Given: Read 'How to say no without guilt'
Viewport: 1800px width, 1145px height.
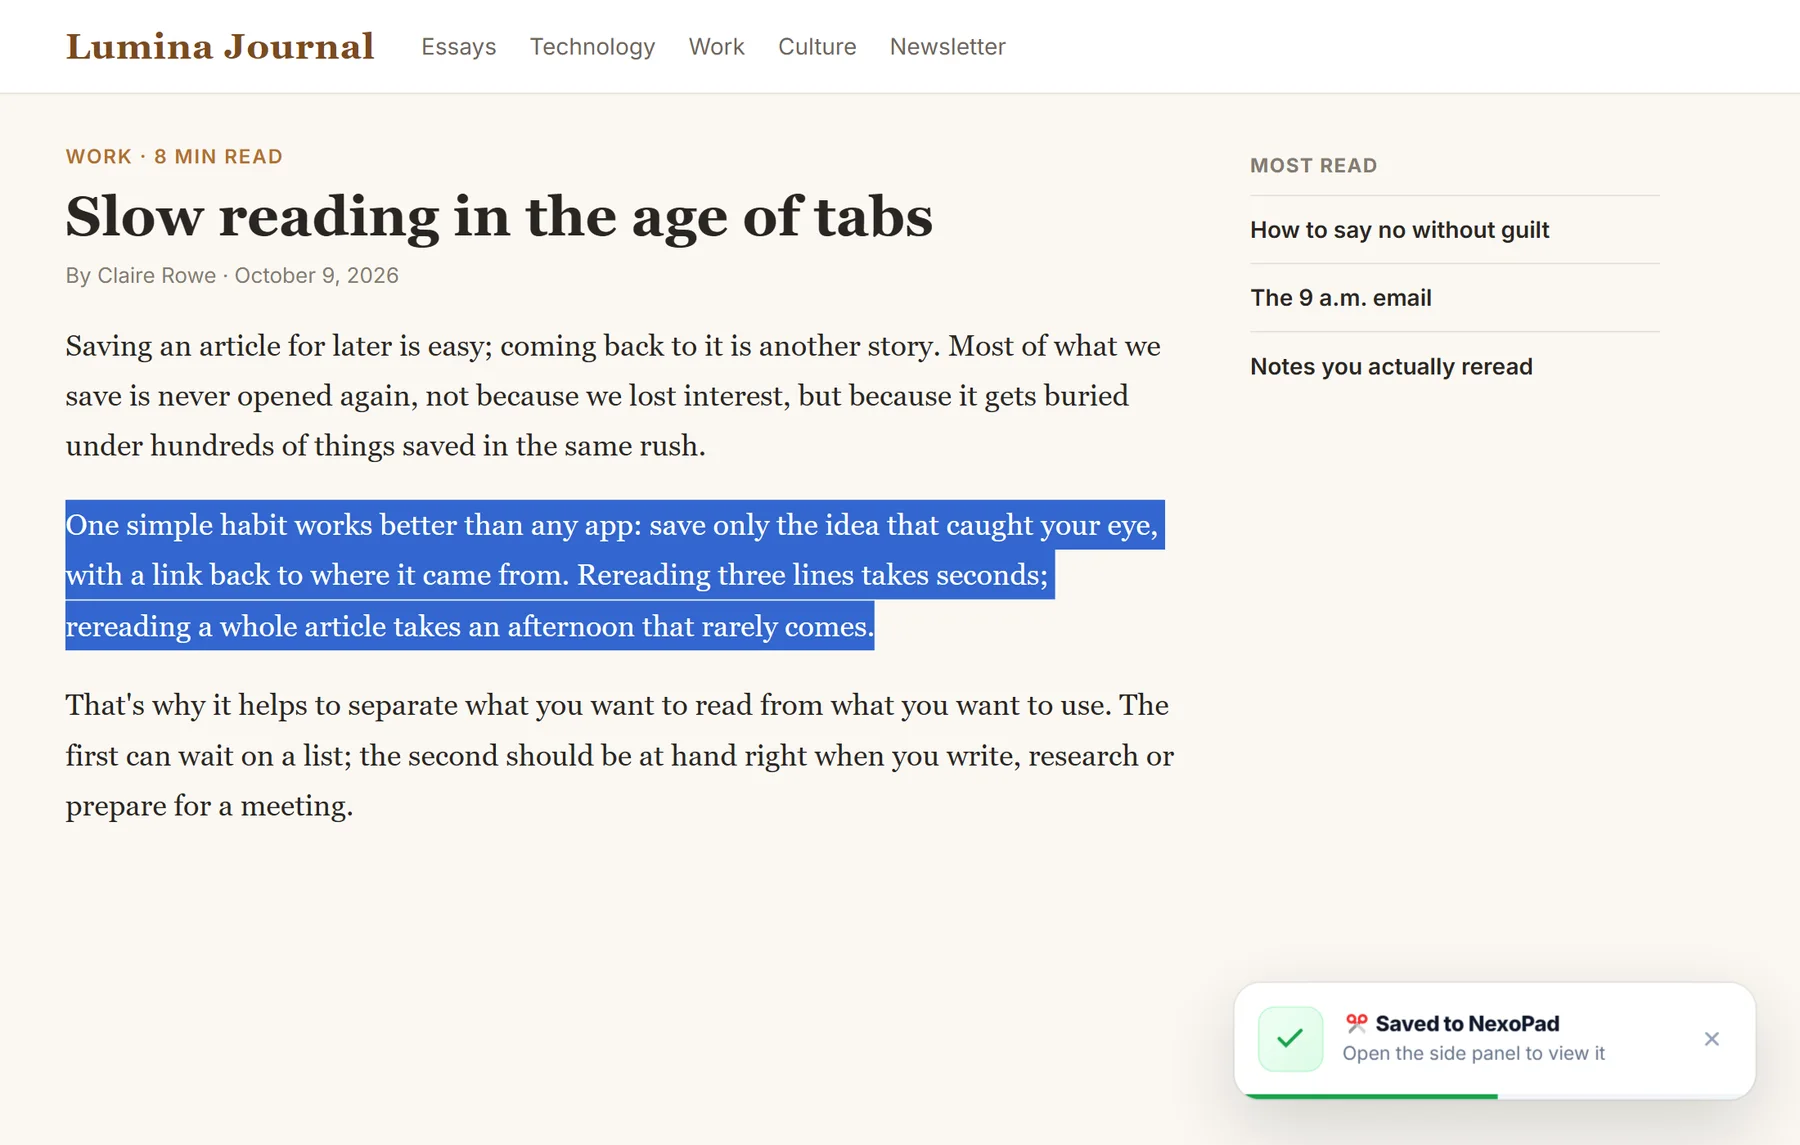Looking at the screenshot, I should click(1399, 230).
